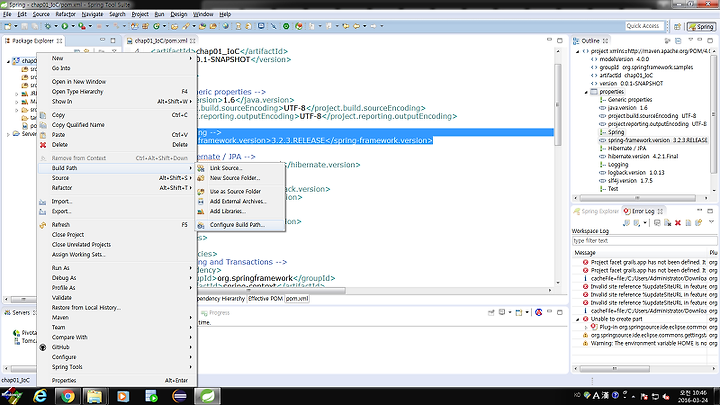Expand the Servers node in Package Explorer

(x=8, y=134)
